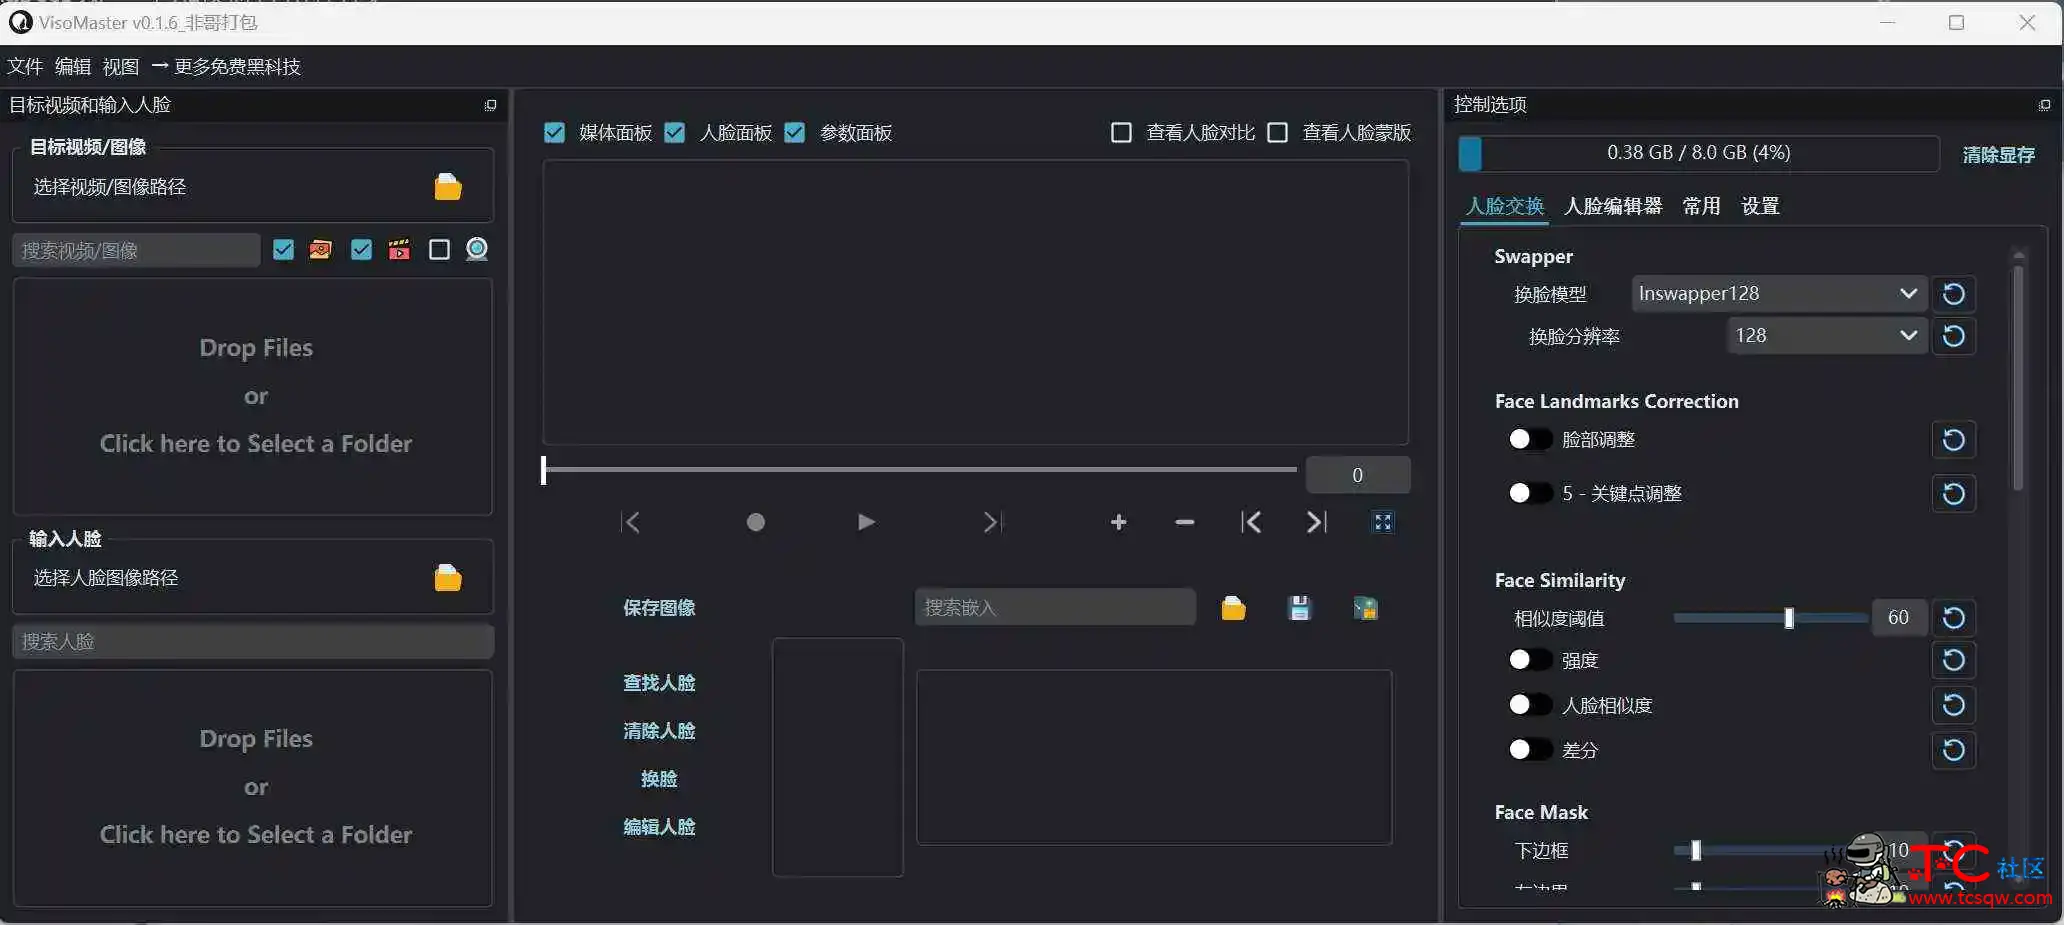Click the save-as embeddings icon
Image resolution: width=2064 pixels, height=925 pixels.
point(1365,608)
